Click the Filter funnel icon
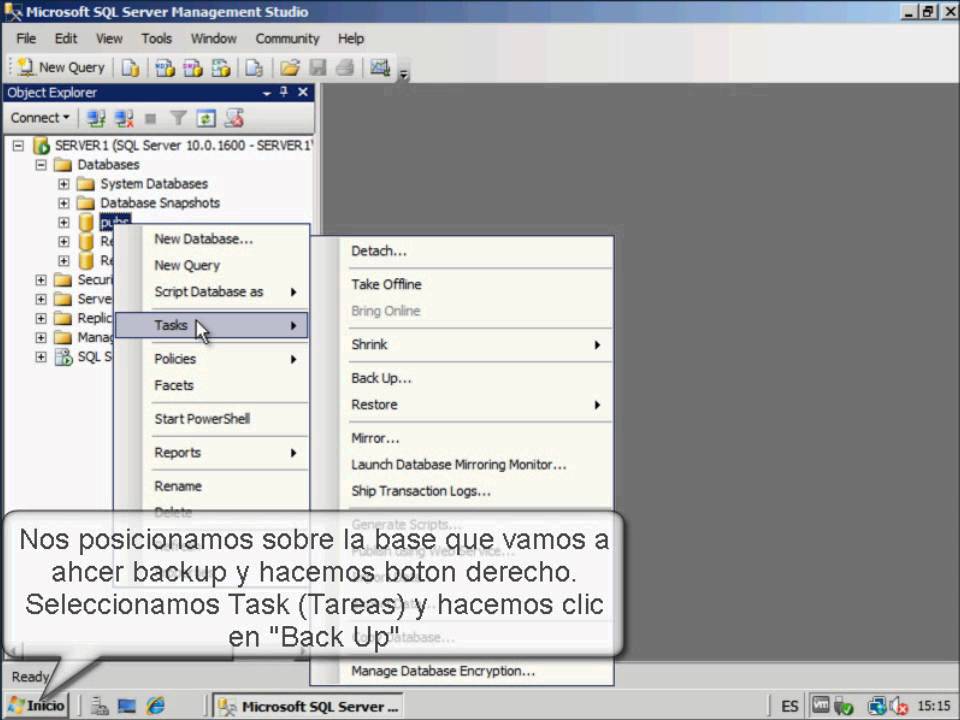 pyautogui.click(x=178, y=118)
